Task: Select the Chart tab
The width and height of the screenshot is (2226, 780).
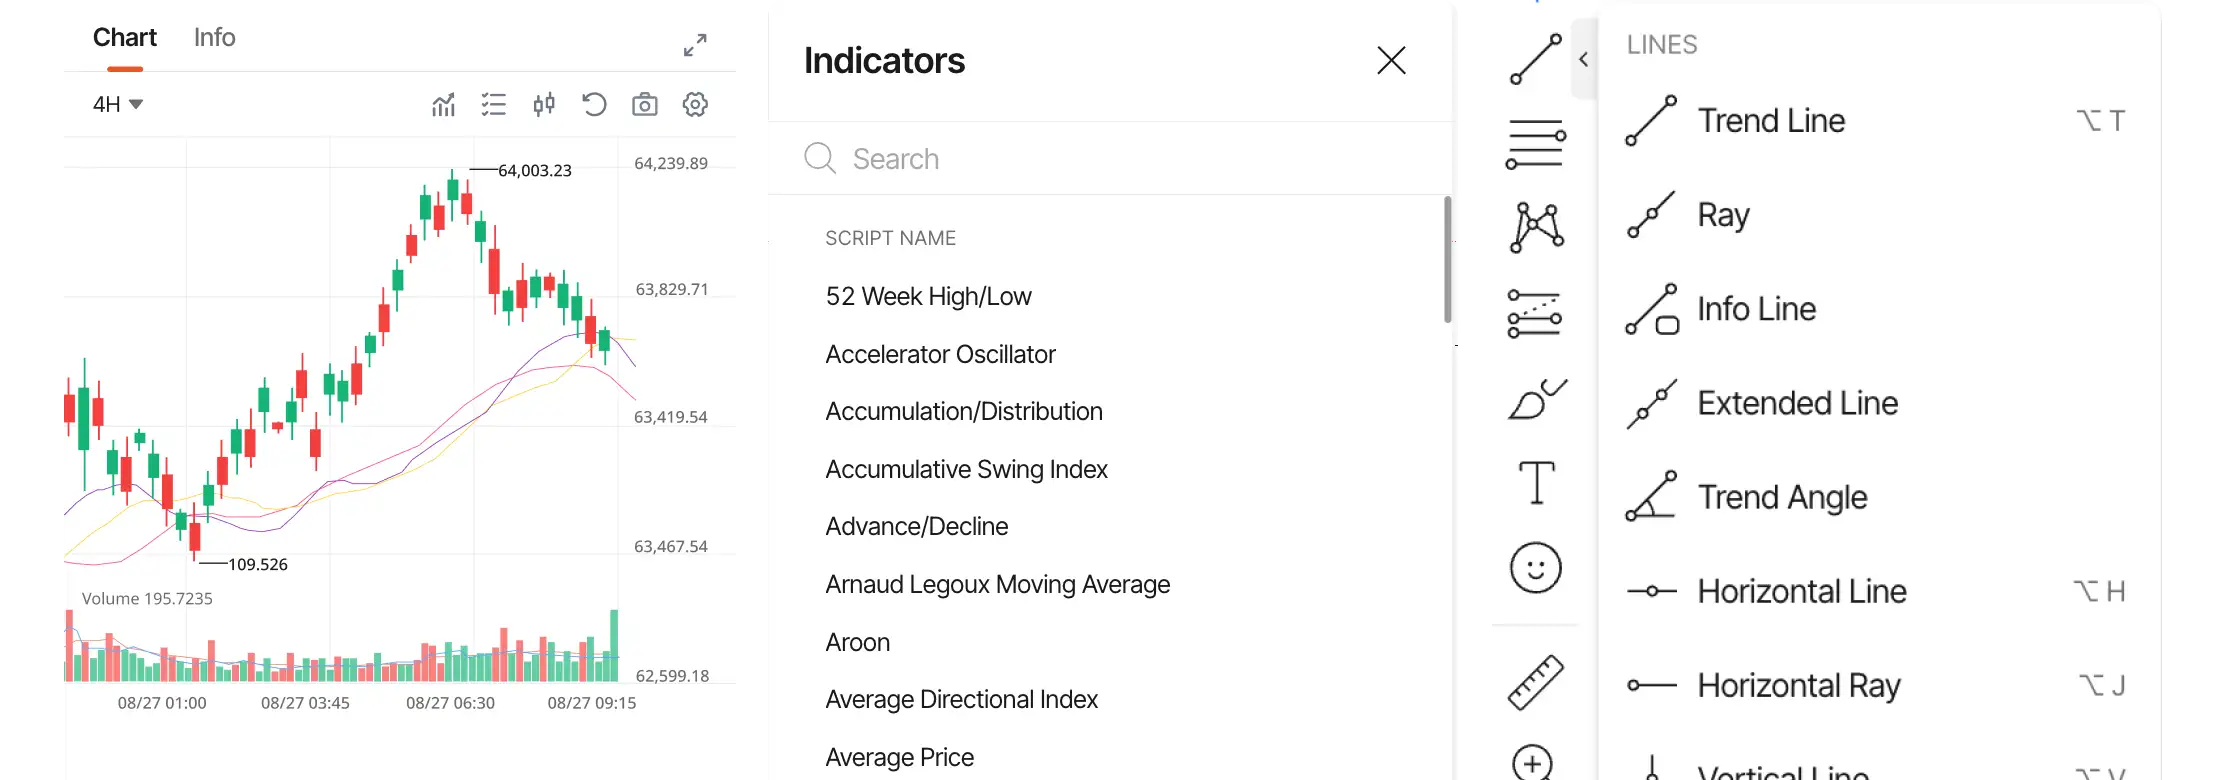Action: click(125, 38)
